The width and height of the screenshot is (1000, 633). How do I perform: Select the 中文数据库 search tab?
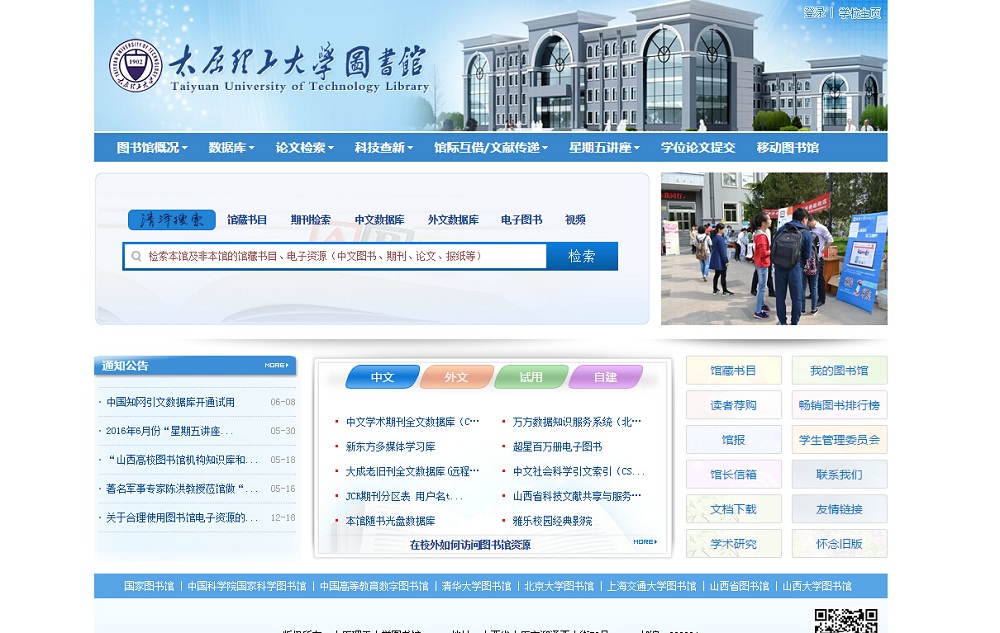pos(379,220)
